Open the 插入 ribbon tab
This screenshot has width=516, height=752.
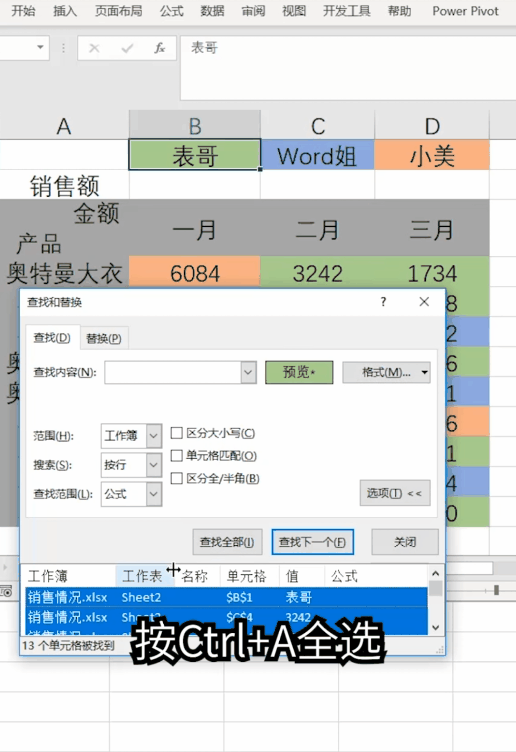(x=65, y=11)
